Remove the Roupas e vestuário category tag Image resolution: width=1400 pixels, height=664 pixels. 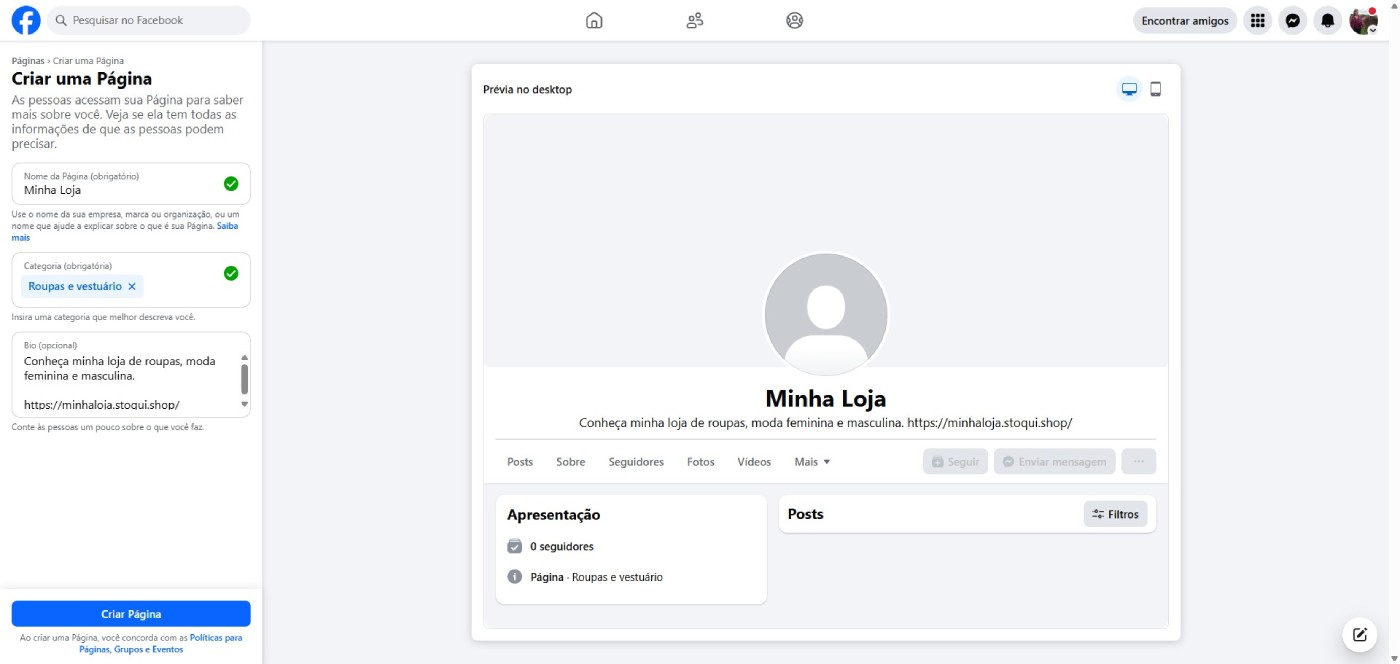[x=131, y=286]
